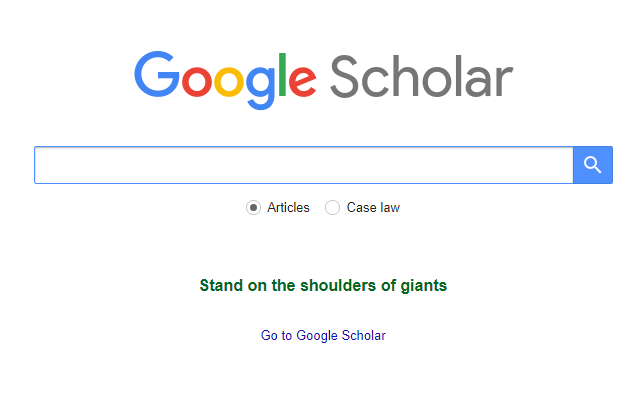Screen dimensions: 640x400
Task: Click the word "giants" in the tagline
Action: point(424,286)
